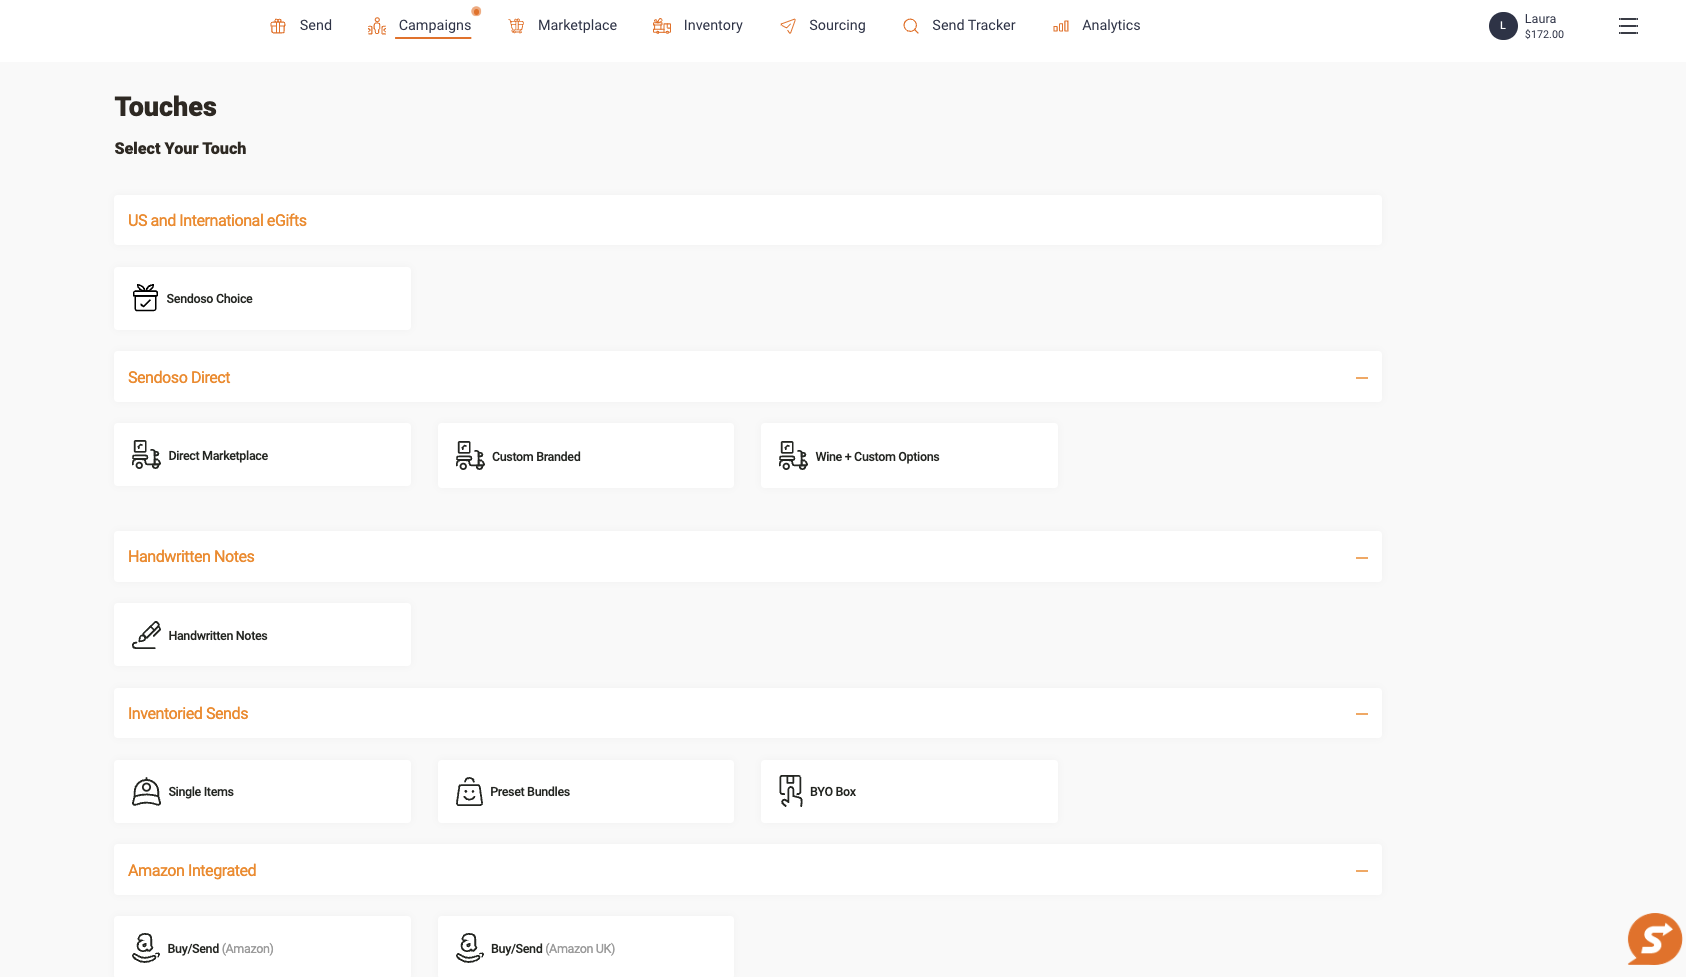The height and width of the screenshot is (977, 1686).
Task: Open the Sourcing tab
Action: coord(837,26)
